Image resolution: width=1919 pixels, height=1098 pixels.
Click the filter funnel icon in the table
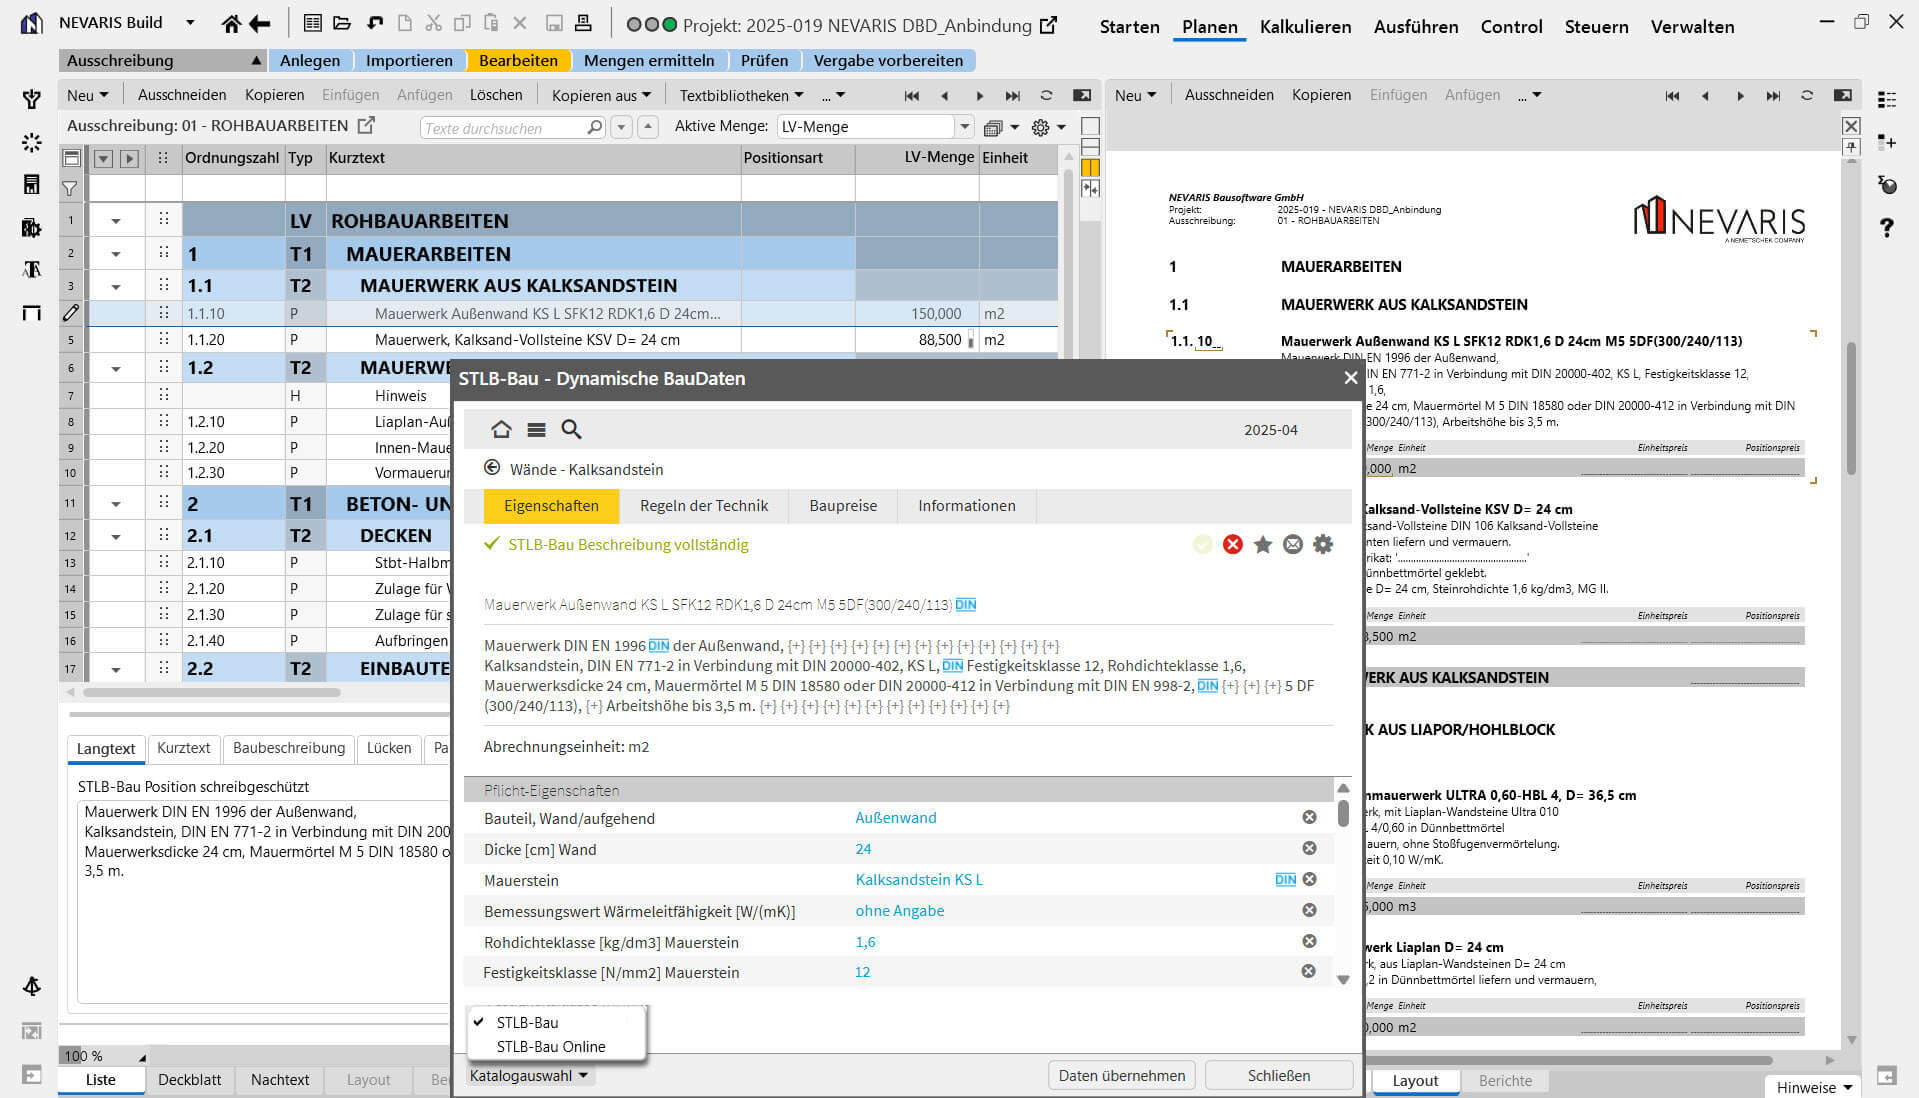pos(70,187)
